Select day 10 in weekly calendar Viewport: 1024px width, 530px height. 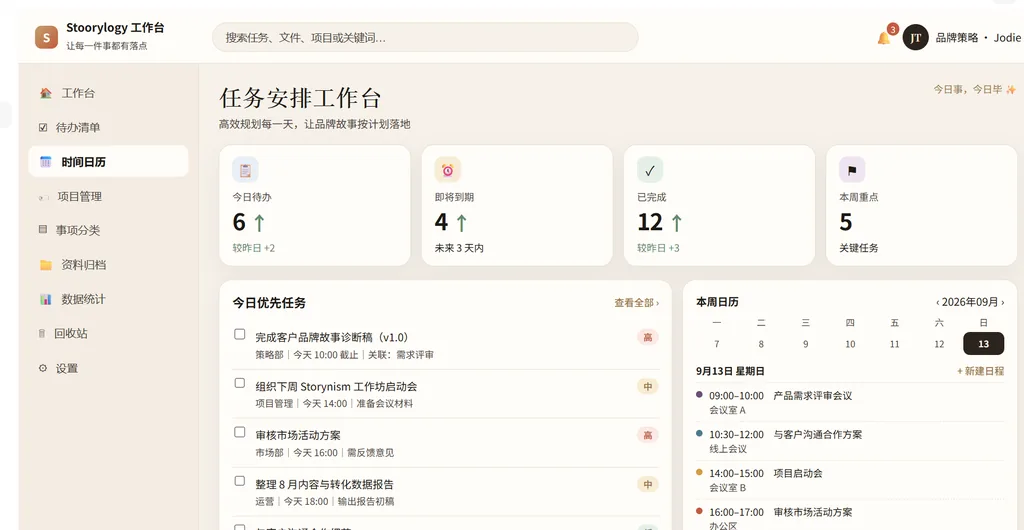coord(850,344)
